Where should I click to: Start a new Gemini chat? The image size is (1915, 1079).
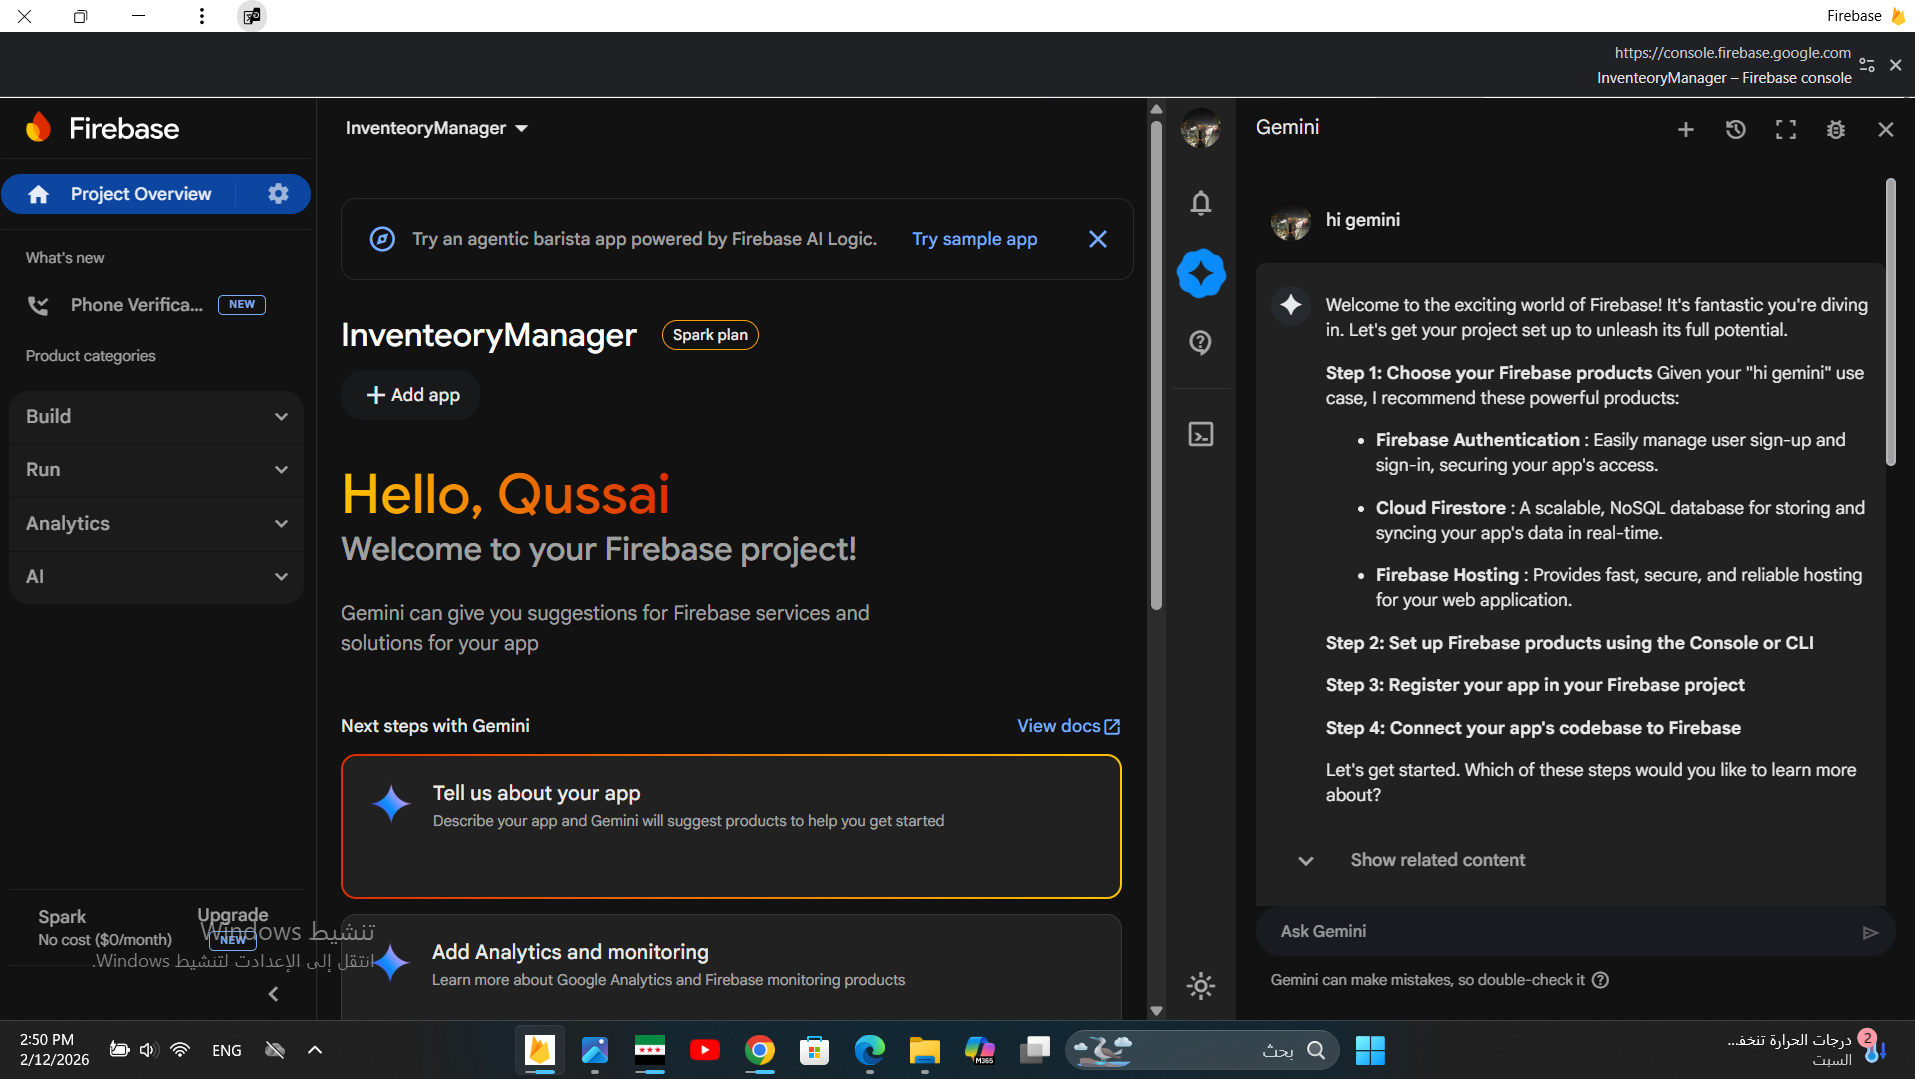coord(1685,129)
